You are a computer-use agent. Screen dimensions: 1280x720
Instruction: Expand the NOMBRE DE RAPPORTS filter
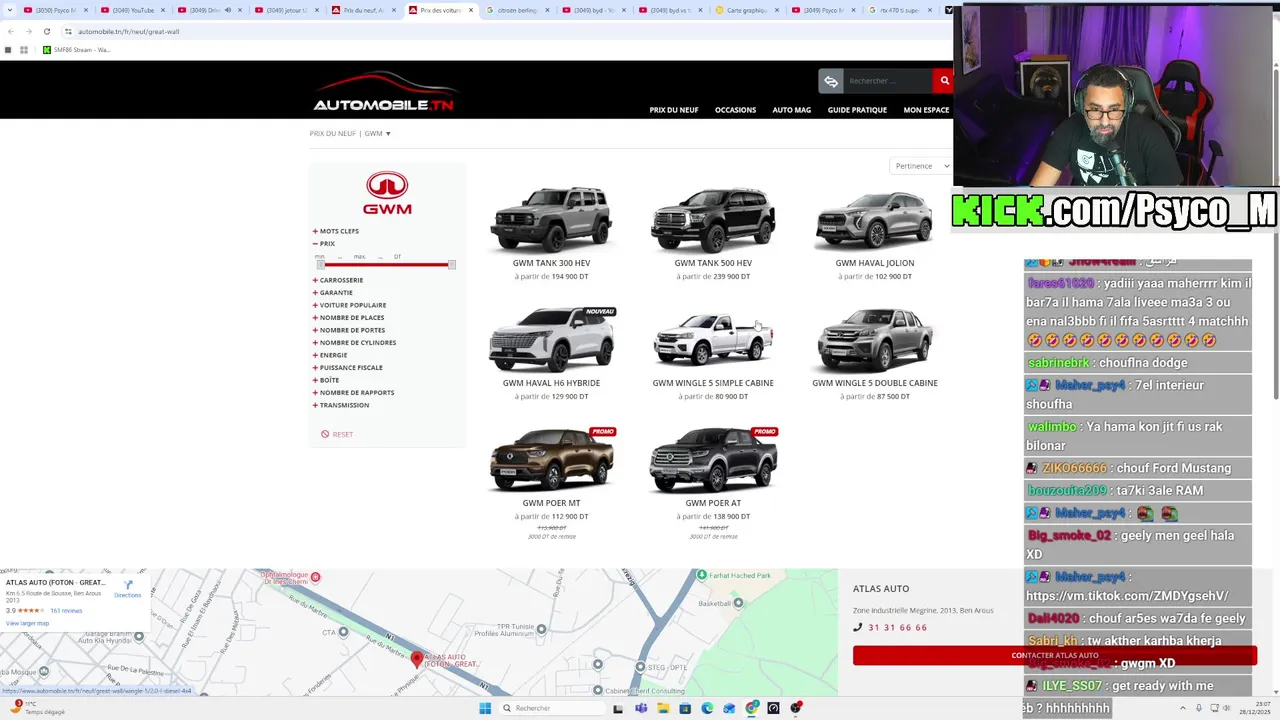point(353,393)
